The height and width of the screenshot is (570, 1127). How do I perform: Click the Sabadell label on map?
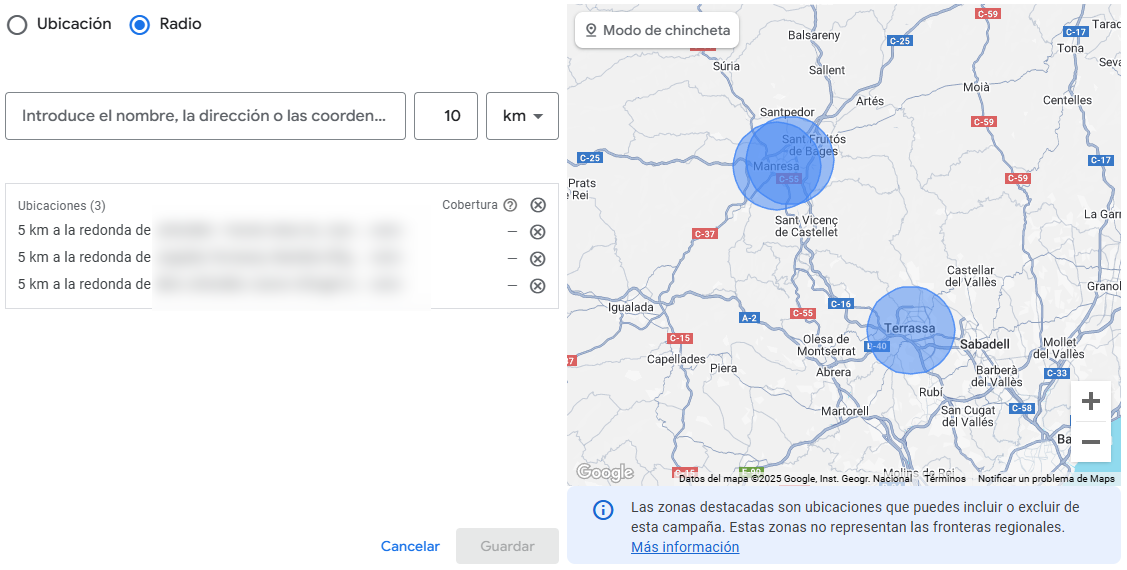coord(985,344)
